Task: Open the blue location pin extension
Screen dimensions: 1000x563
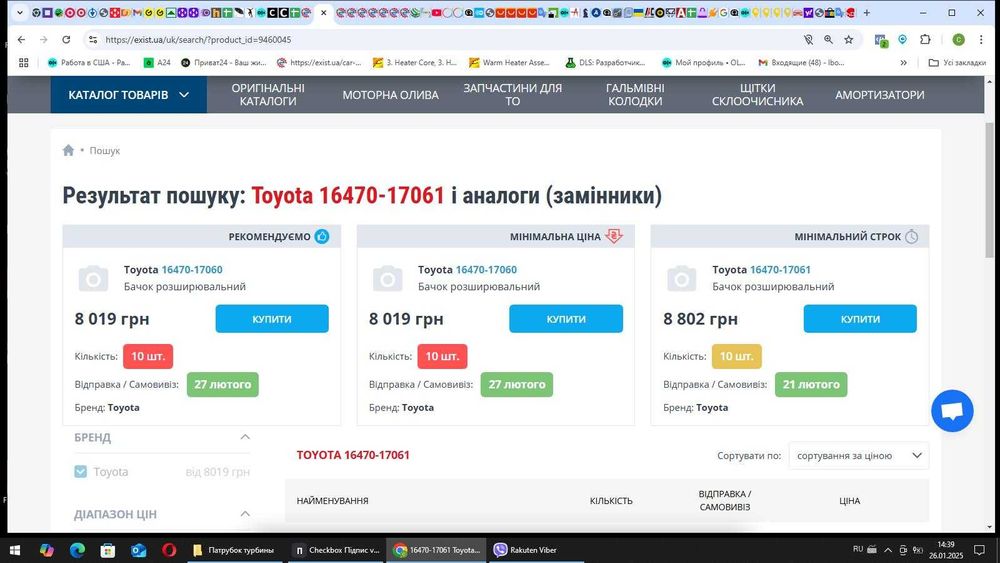Action: pos(902,40)
